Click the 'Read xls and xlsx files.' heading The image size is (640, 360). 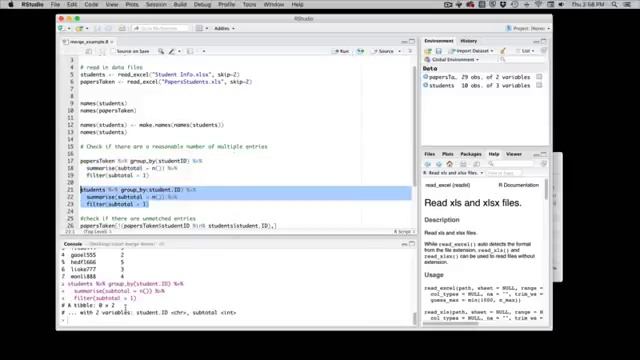point(473,203)
